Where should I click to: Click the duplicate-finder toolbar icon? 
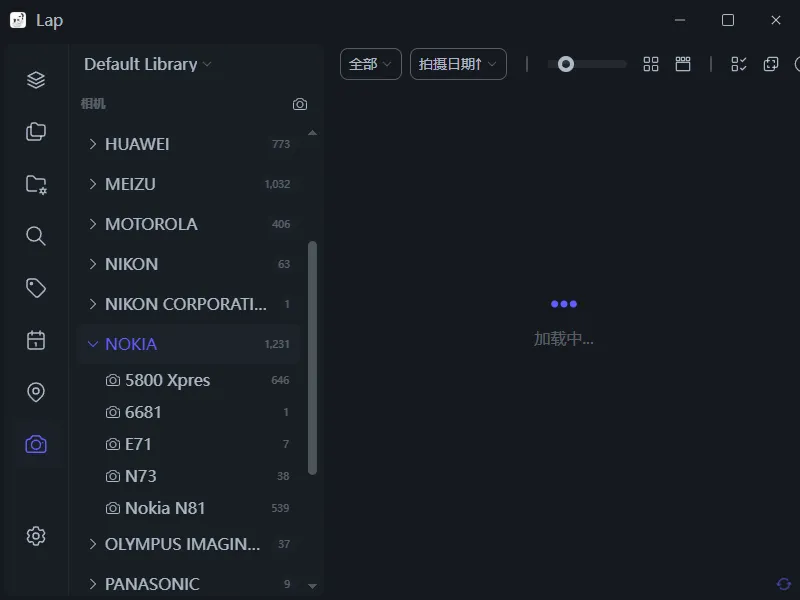[x=771, y=64]
